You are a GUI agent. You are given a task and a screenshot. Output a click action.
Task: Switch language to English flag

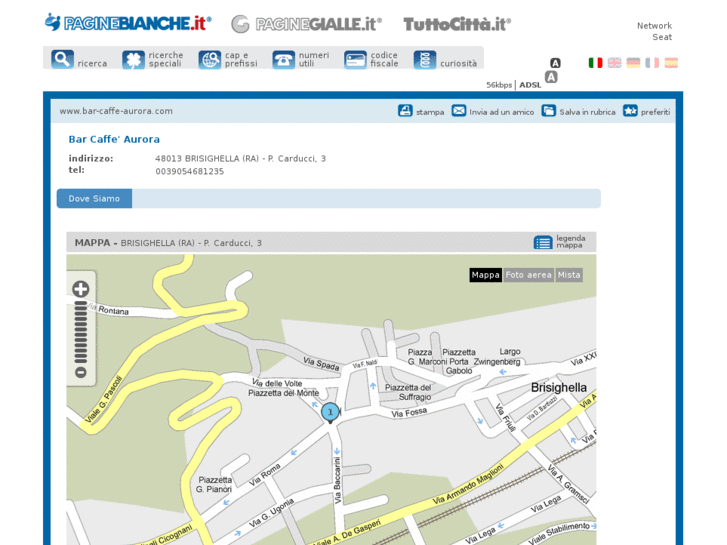tap(614, 63)
